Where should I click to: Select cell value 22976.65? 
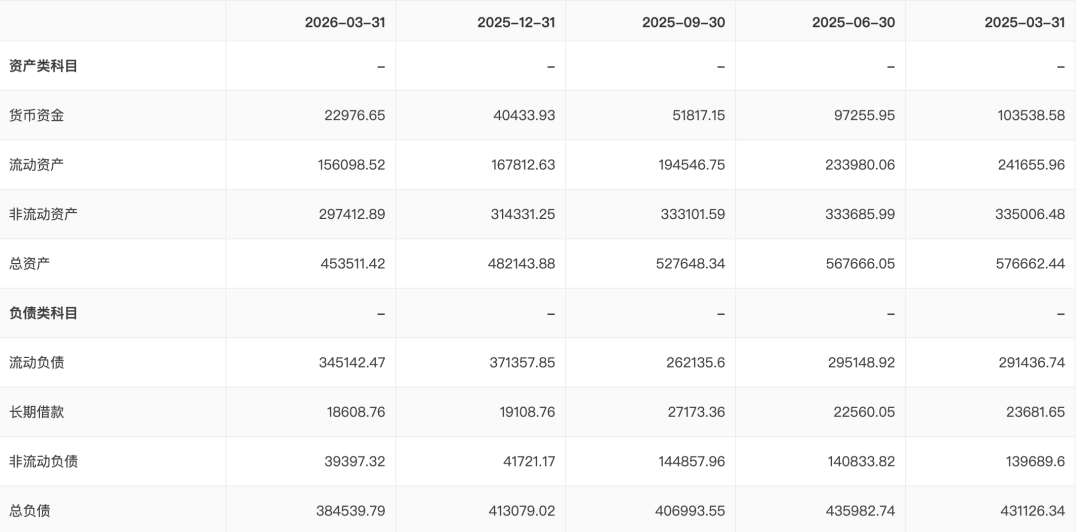(355, 116)
